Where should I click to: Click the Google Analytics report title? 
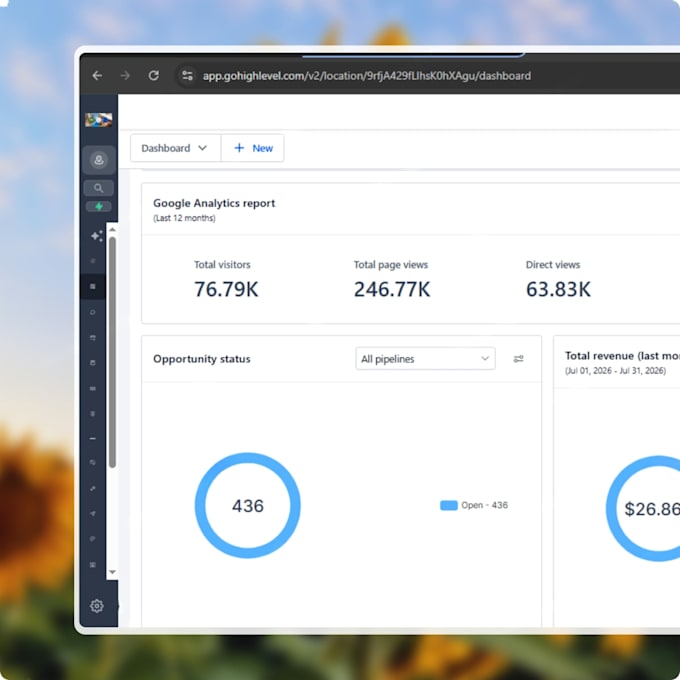(214, 203)
